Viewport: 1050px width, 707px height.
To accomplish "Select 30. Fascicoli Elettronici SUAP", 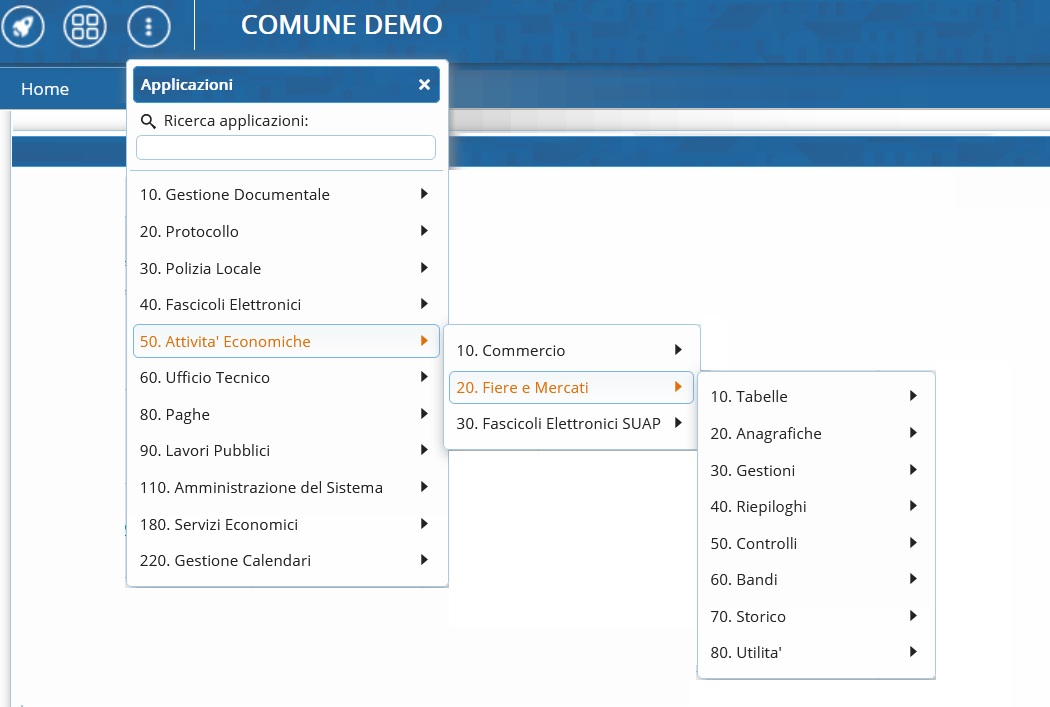I will (558, 423).
